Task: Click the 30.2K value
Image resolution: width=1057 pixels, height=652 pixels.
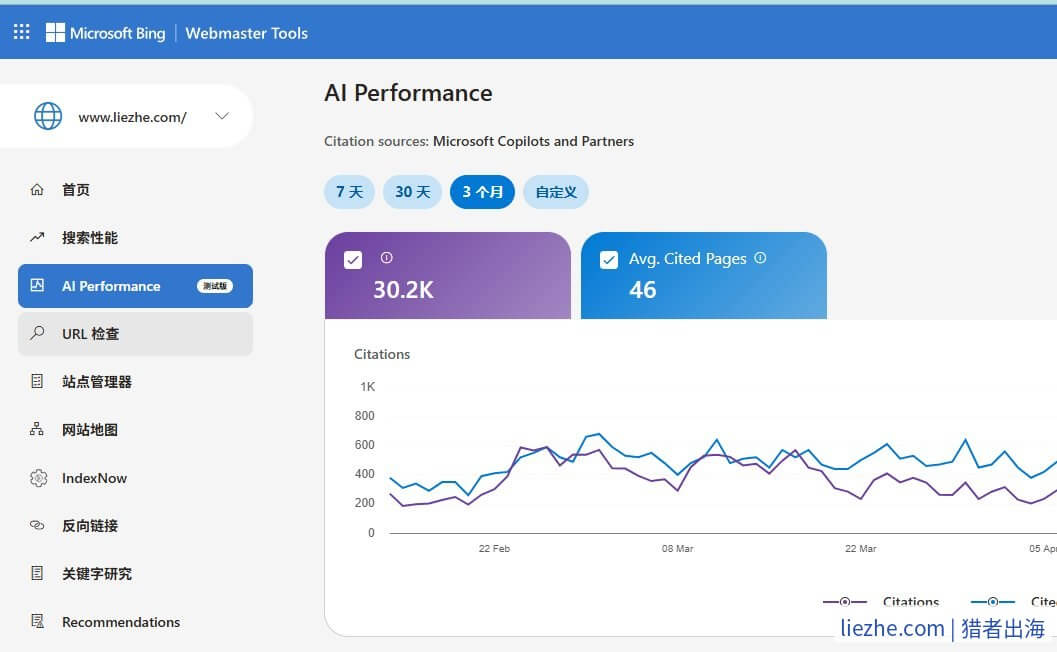Action: pos(403,290)
